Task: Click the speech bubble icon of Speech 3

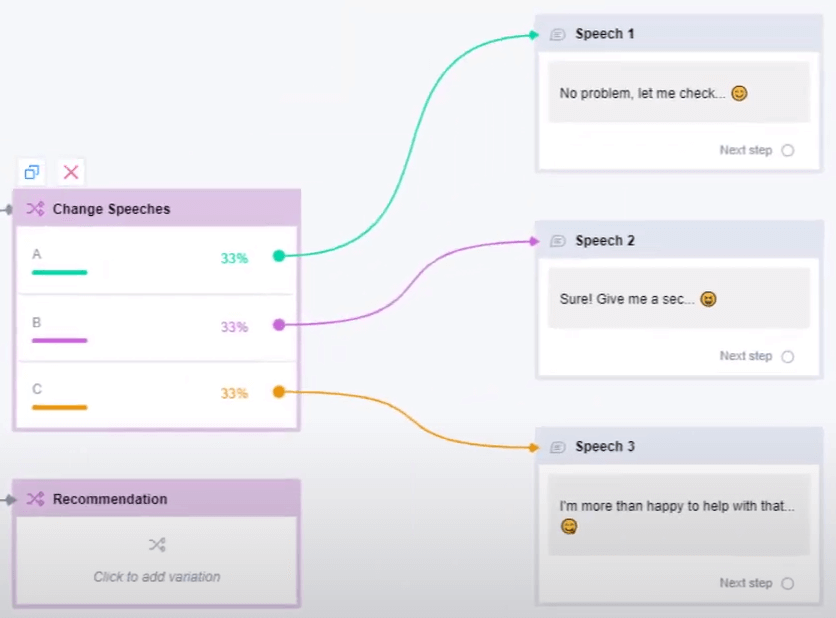Action: [x=558, y=447]
